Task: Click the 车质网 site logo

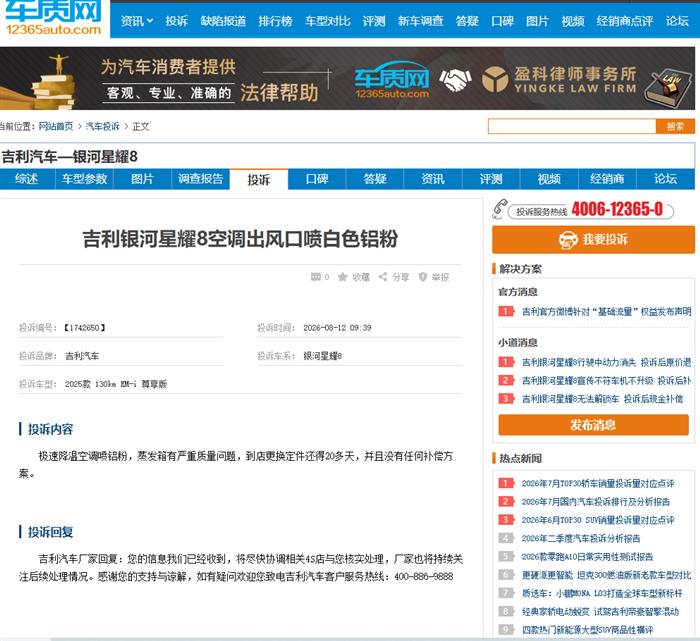Action: (x=54, y=18)
